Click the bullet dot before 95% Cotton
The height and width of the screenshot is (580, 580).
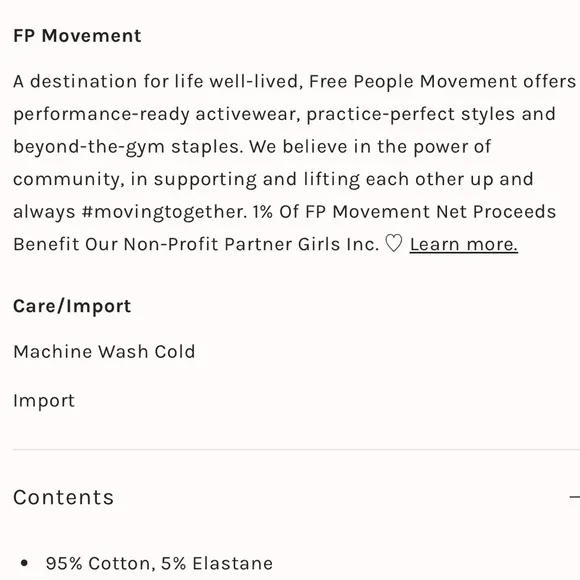point(24,563)
